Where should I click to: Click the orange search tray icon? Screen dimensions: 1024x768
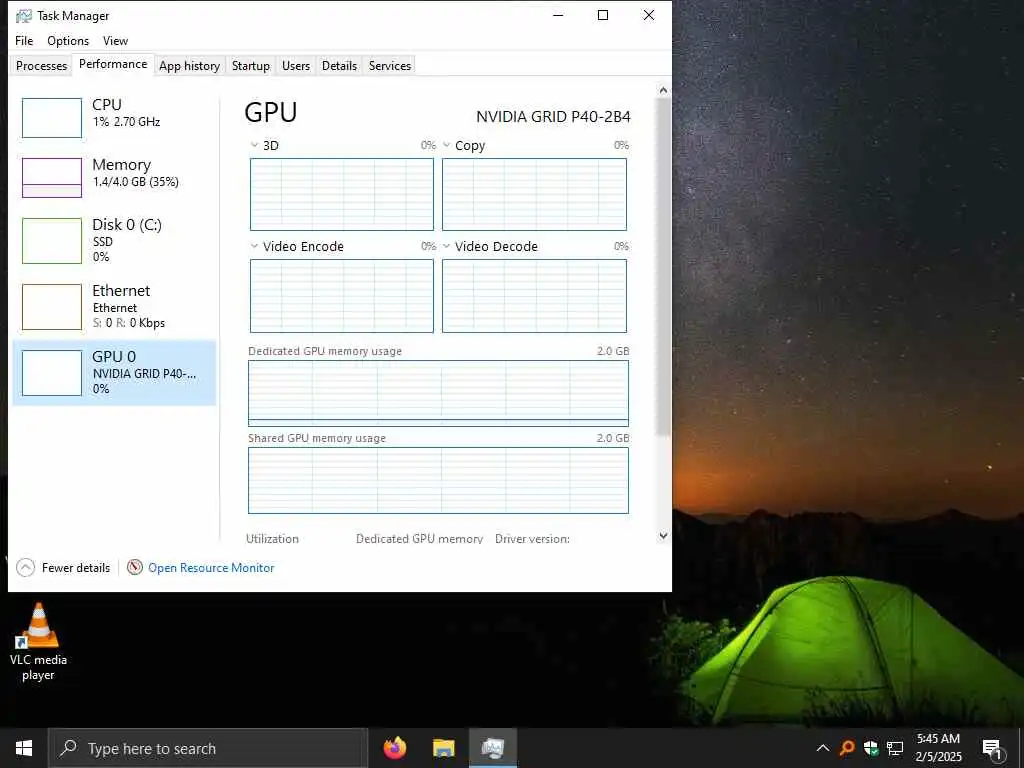coord(846,748)
